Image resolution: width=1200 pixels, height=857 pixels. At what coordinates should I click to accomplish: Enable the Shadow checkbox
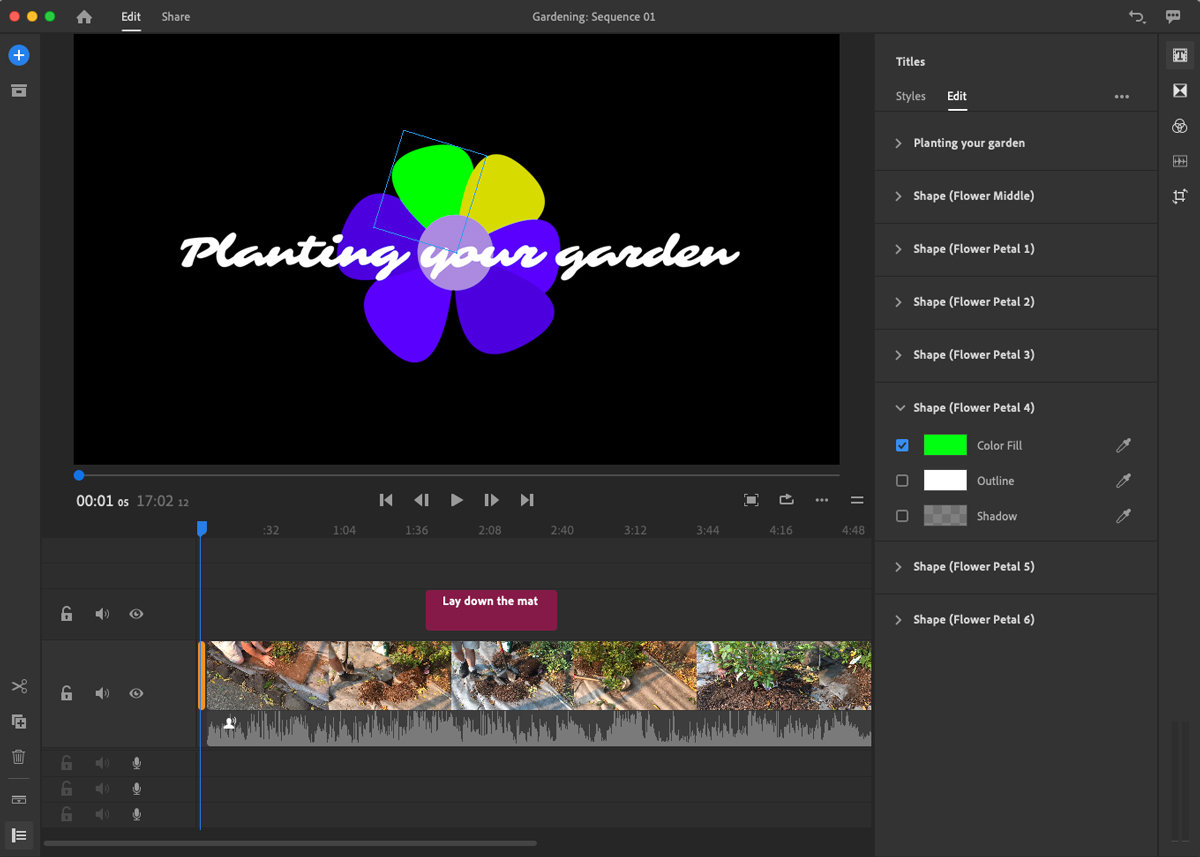(x=902, y=516)
